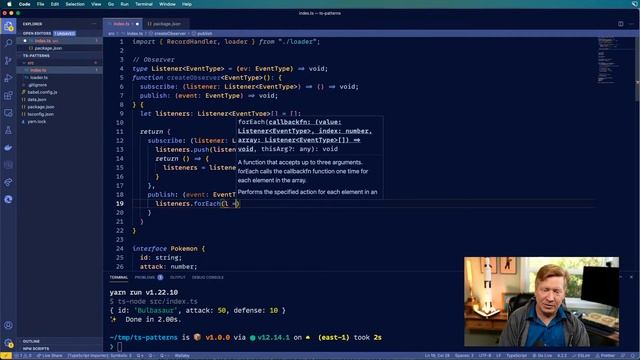This screenshot has height=360, width=640.
Task: Open .gitignore in the file tree
Action: [60, 85]
